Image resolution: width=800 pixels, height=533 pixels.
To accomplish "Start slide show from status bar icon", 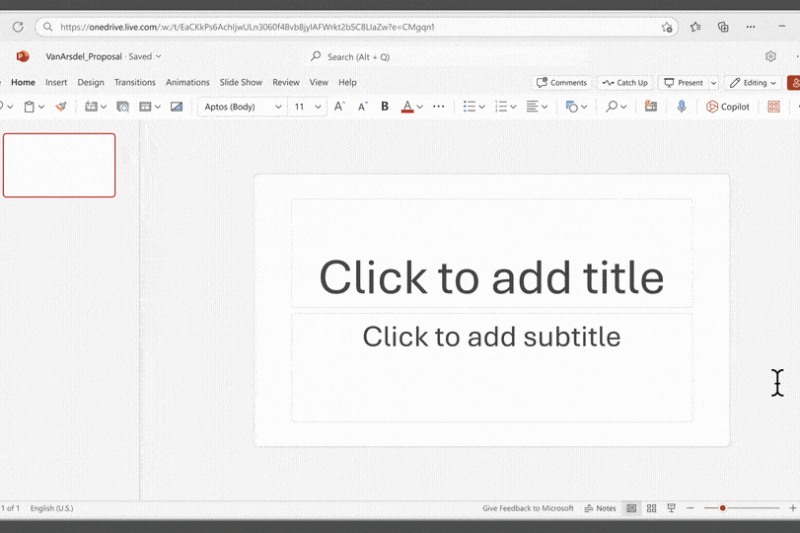I will point(671,508).
